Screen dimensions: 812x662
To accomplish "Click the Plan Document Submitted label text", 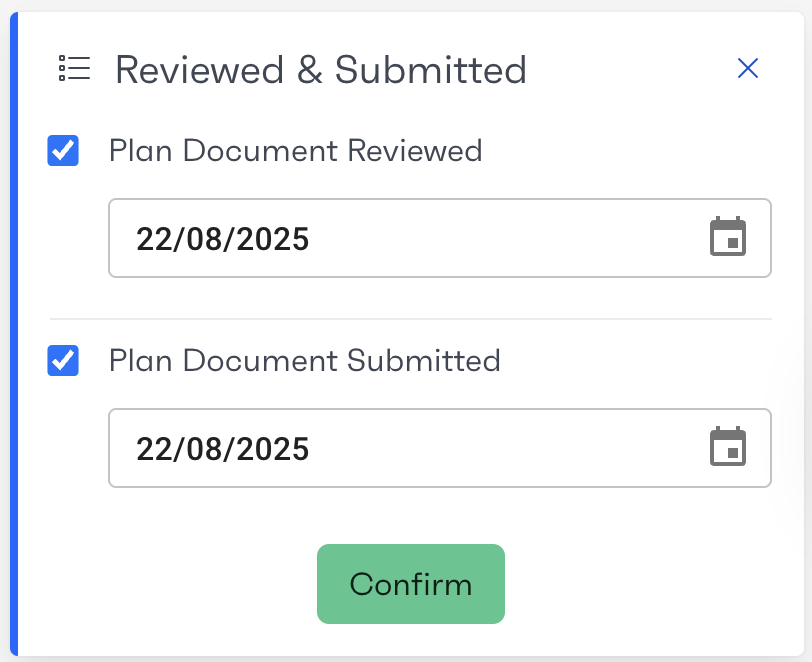I will 304,360.
